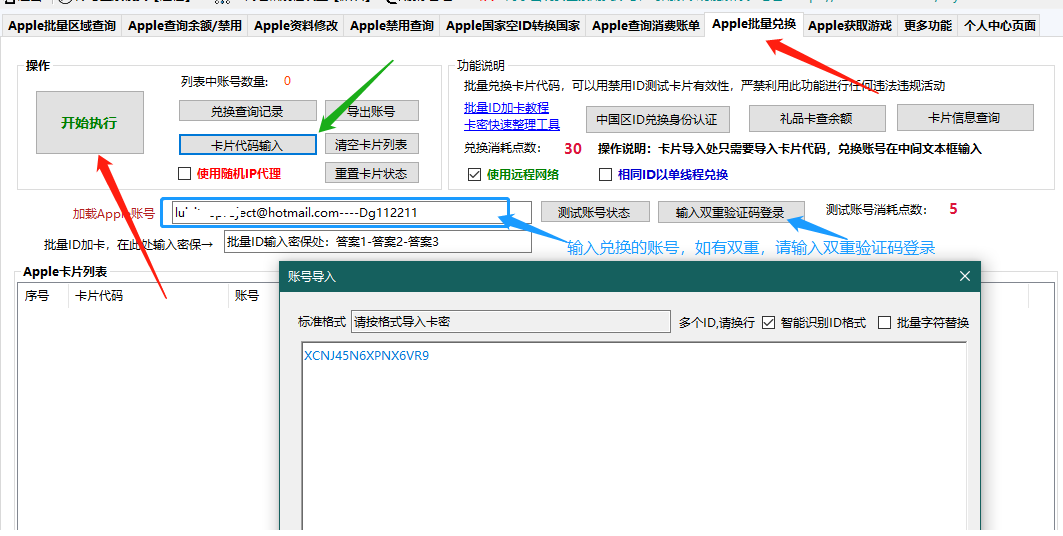This screenshot has width=1063, height=536.
Task: Click 测试账号消耗点数 value 5
Action: [953, 209]
